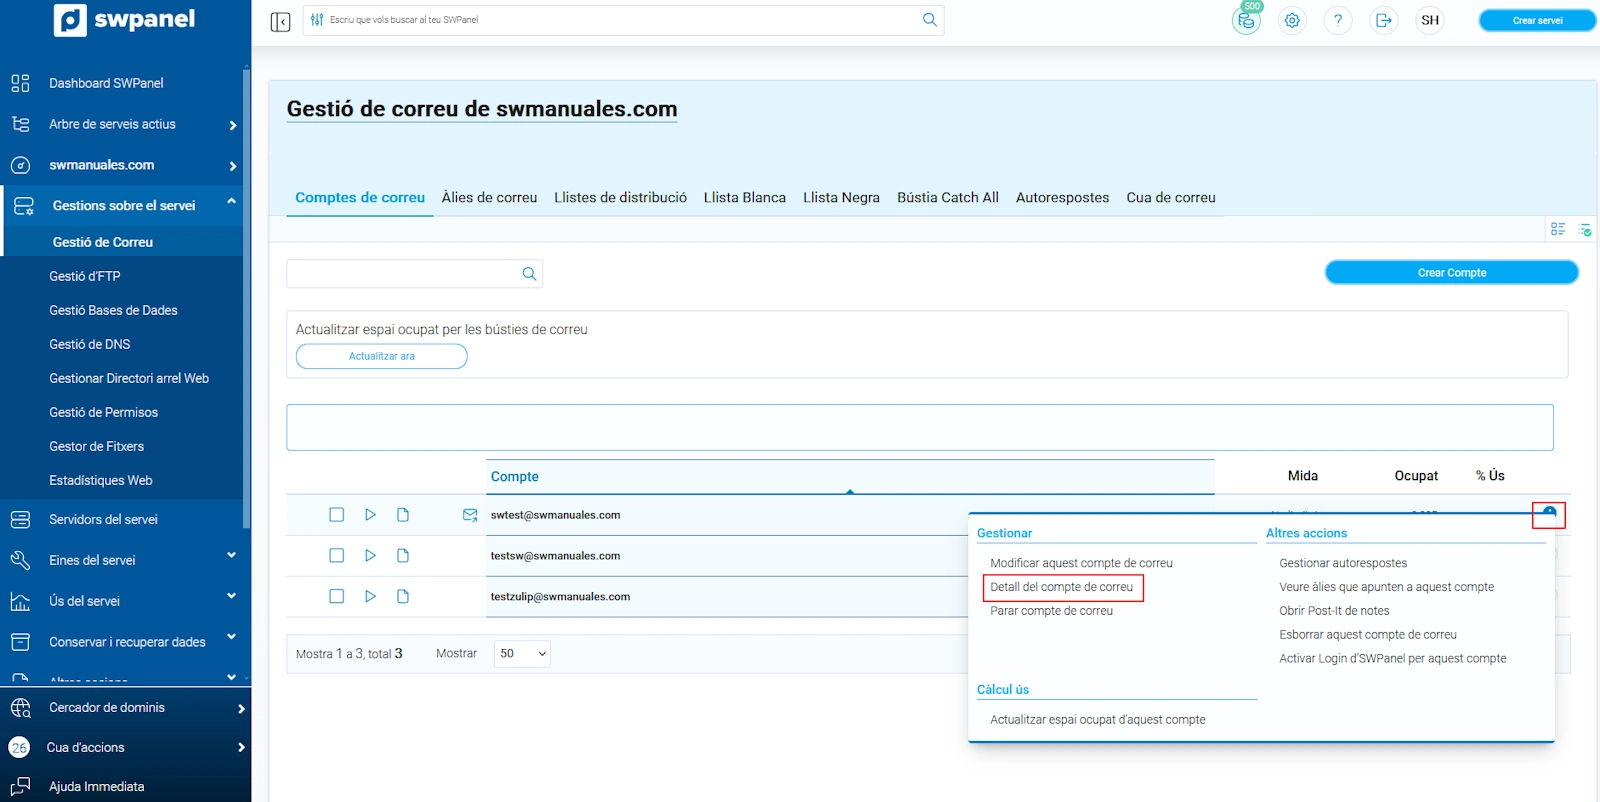The image size is (1600, 802).
Task: Click the help question mark icon
Action: pos(1337,20)
